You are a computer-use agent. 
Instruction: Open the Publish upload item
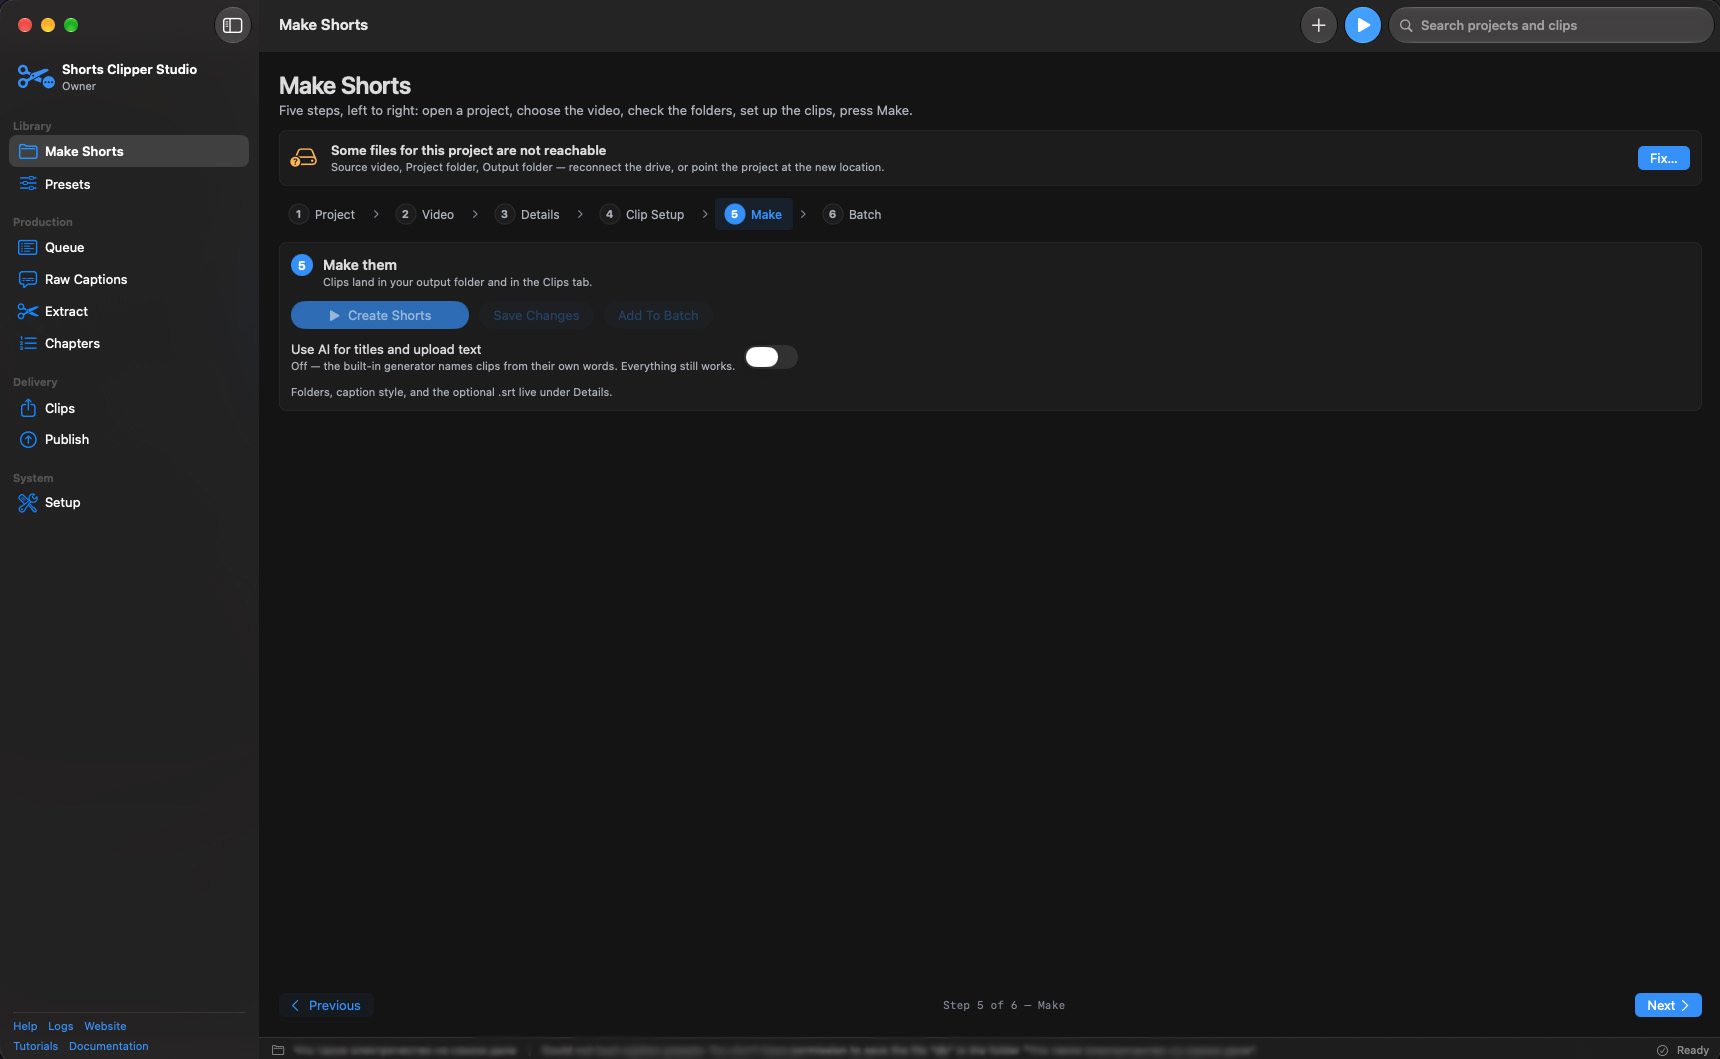point(129,439)
